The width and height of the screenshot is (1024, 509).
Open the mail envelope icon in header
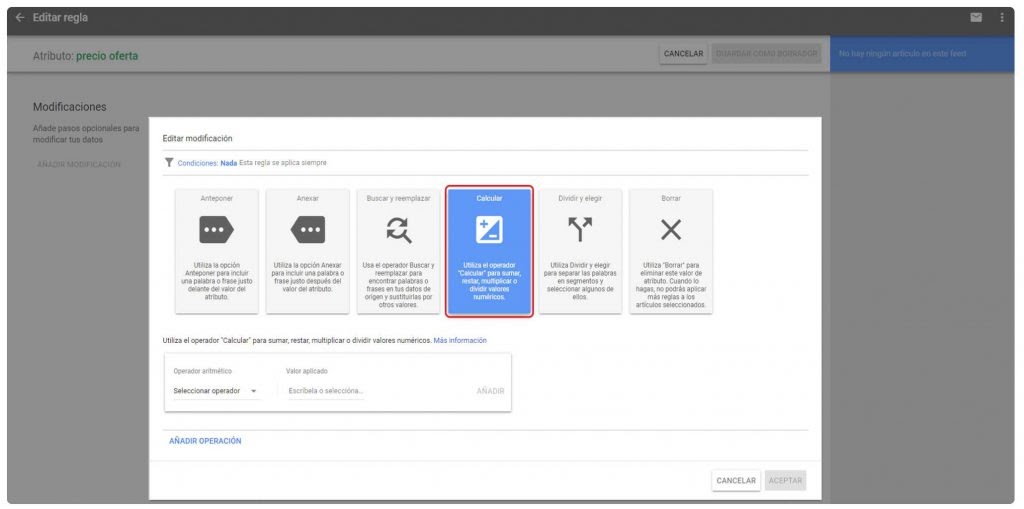(976, 18)
